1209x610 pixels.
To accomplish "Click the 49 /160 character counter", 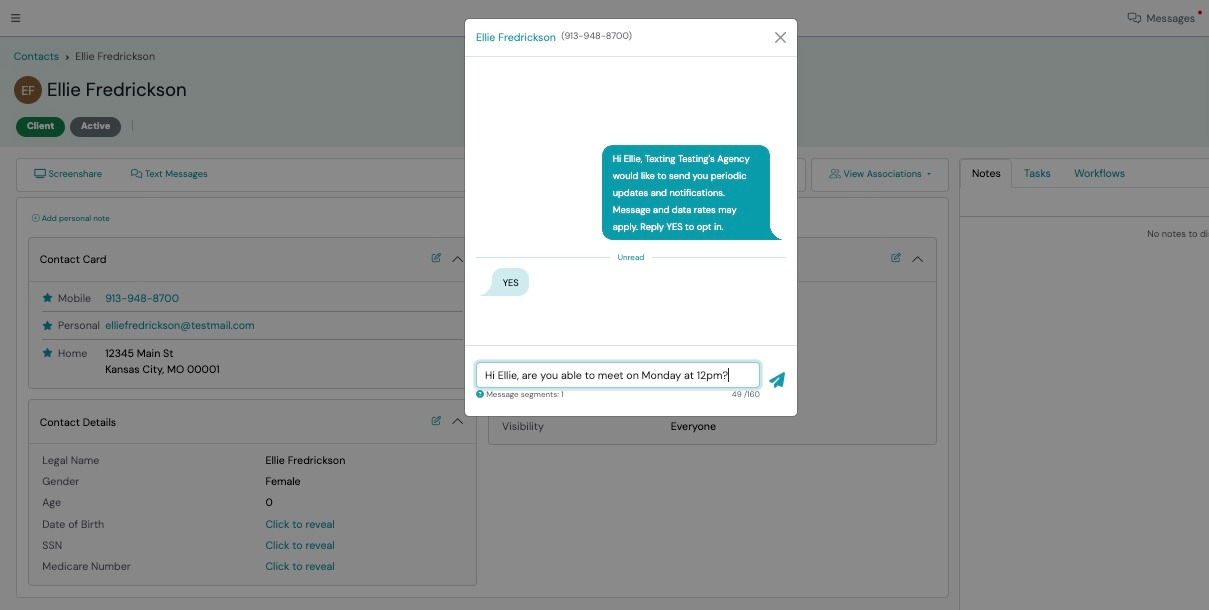I will point(745,394).
